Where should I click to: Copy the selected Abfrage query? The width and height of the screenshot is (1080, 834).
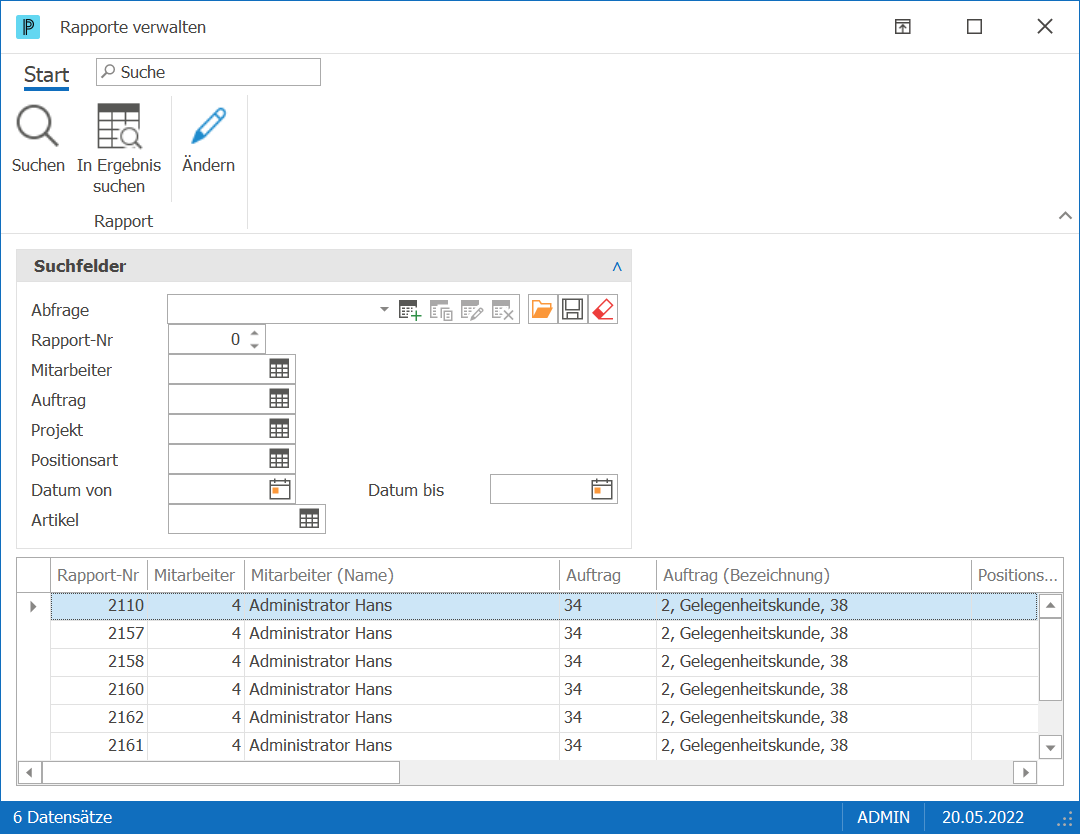click(x=441, y=310)
